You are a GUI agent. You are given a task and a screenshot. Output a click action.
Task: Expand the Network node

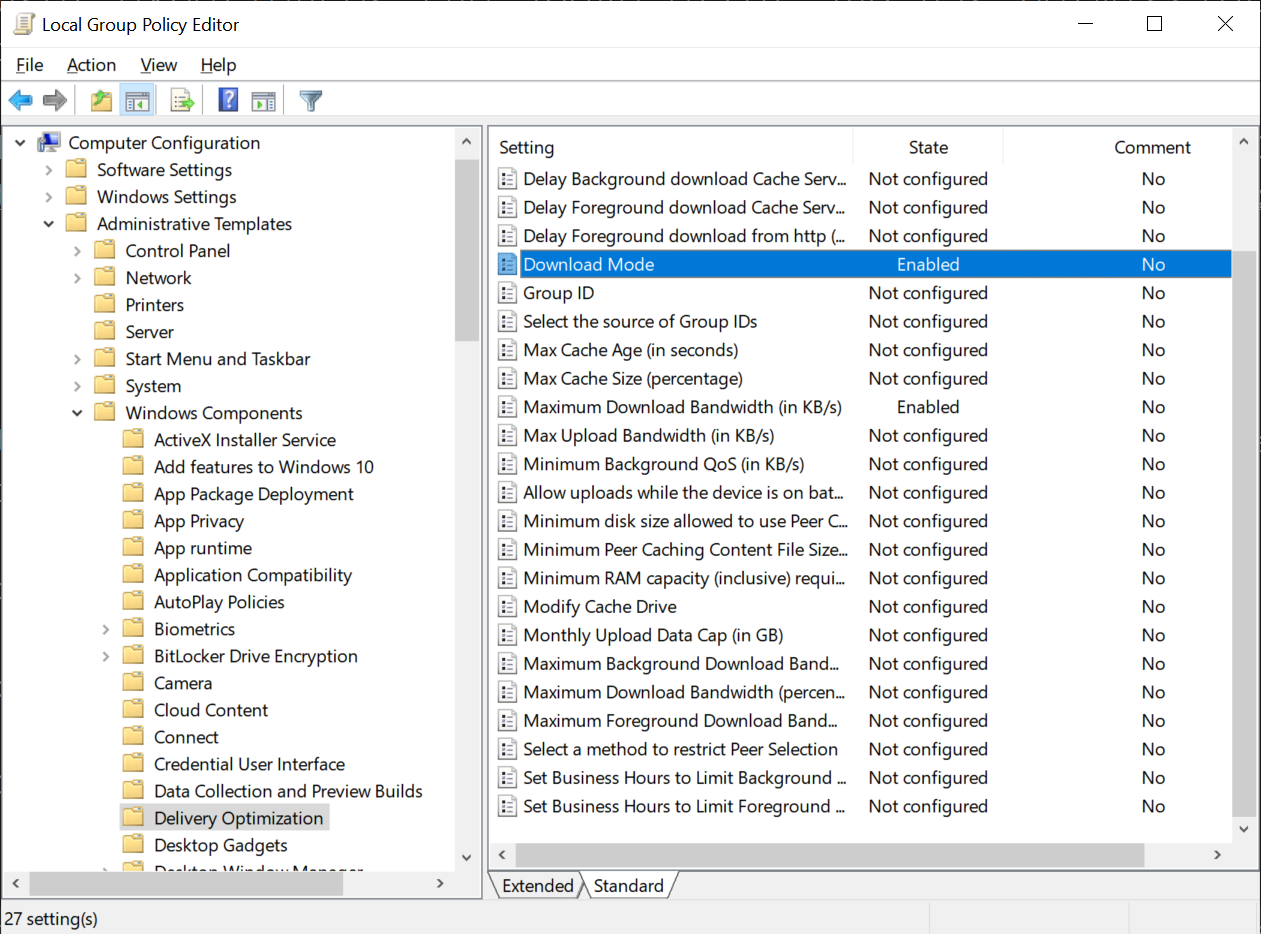click(x=77, y=278)
